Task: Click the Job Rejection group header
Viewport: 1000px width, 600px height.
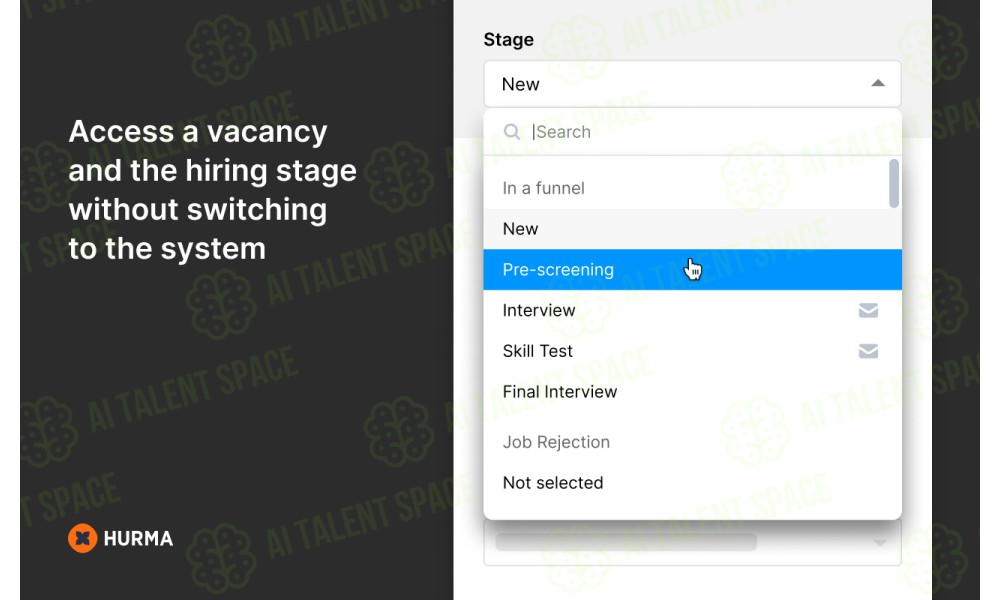Action: pyautogui.click(x=556, y=442)
